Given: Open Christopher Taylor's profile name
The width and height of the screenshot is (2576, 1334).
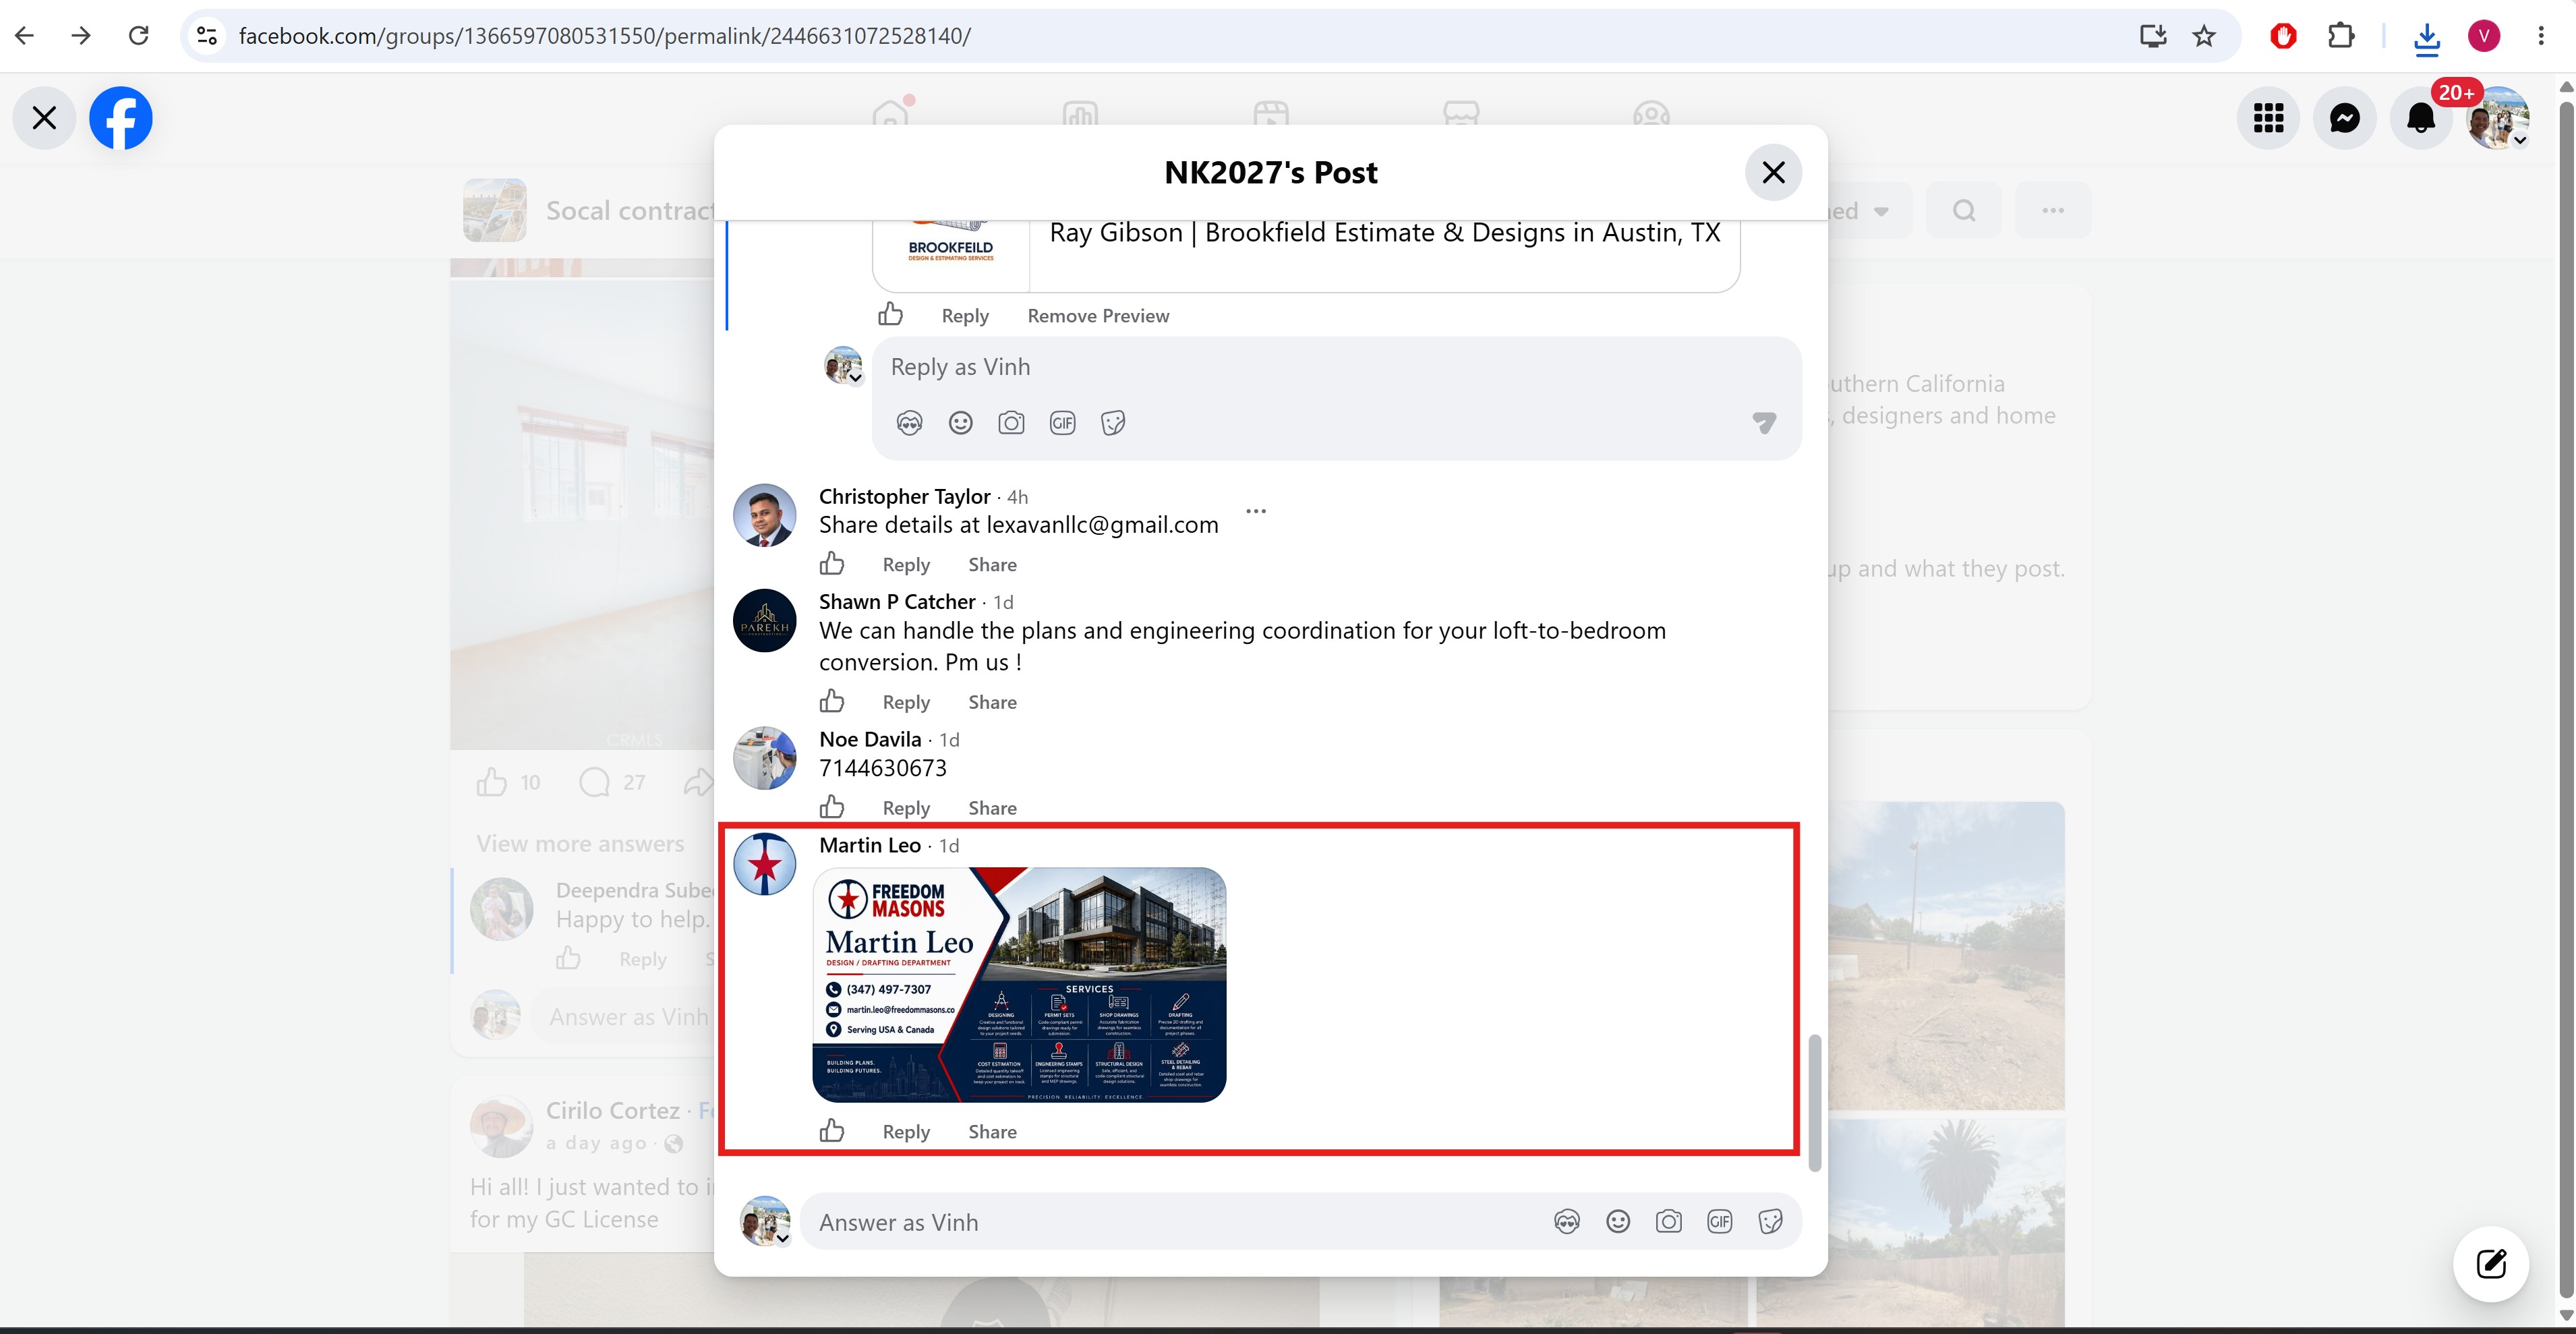Looking at the screenshot, I should point(904,496).
